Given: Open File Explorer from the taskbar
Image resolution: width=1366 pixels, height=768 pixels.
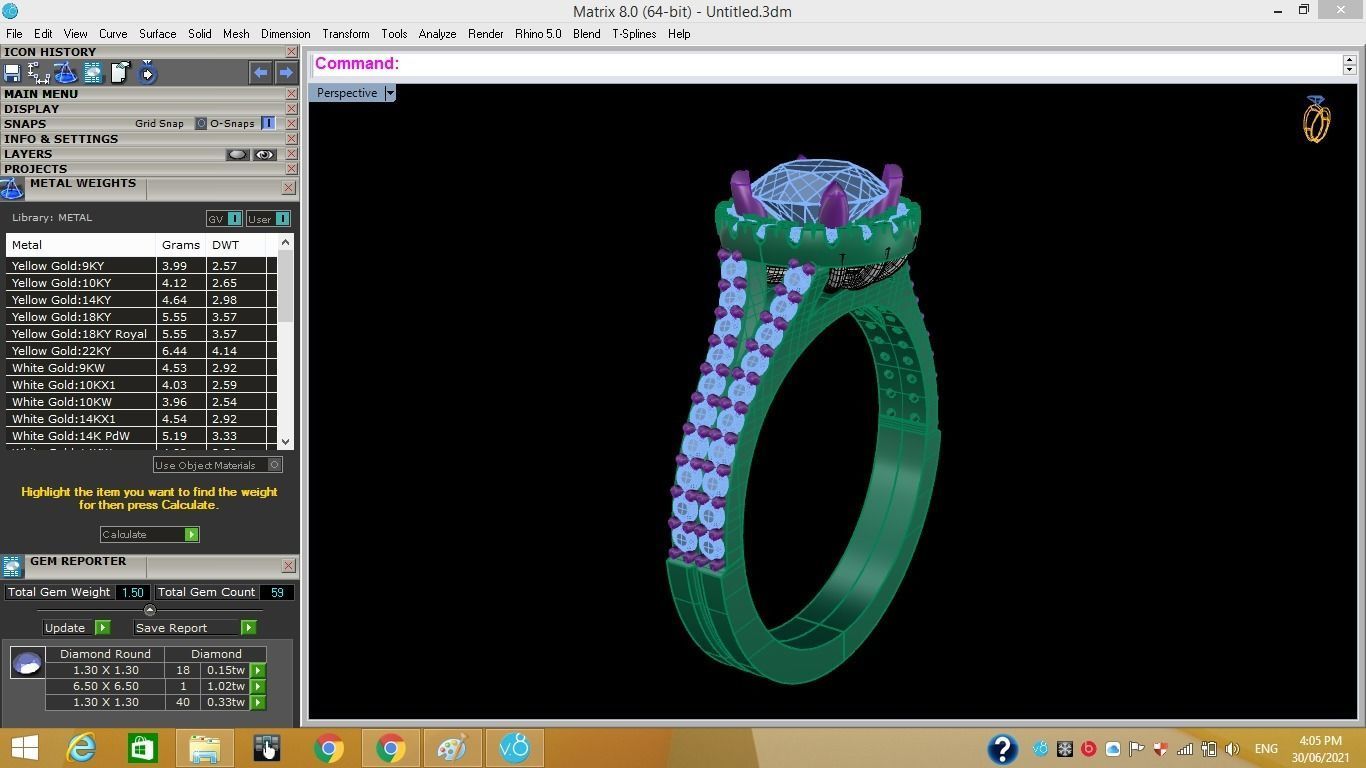Looking at the screenshot, I should pyautogui.click(x=204, y=748).
